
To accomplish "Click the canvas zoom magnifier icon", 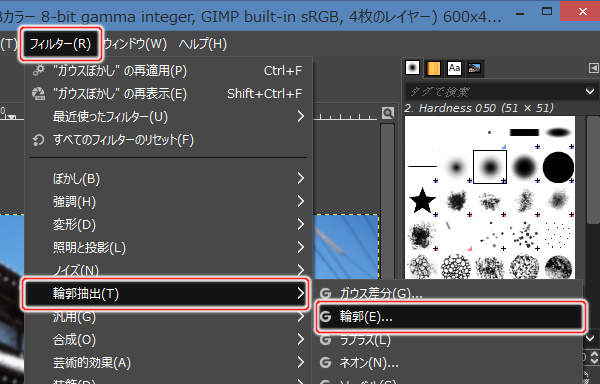I will (x=388, y=113).
